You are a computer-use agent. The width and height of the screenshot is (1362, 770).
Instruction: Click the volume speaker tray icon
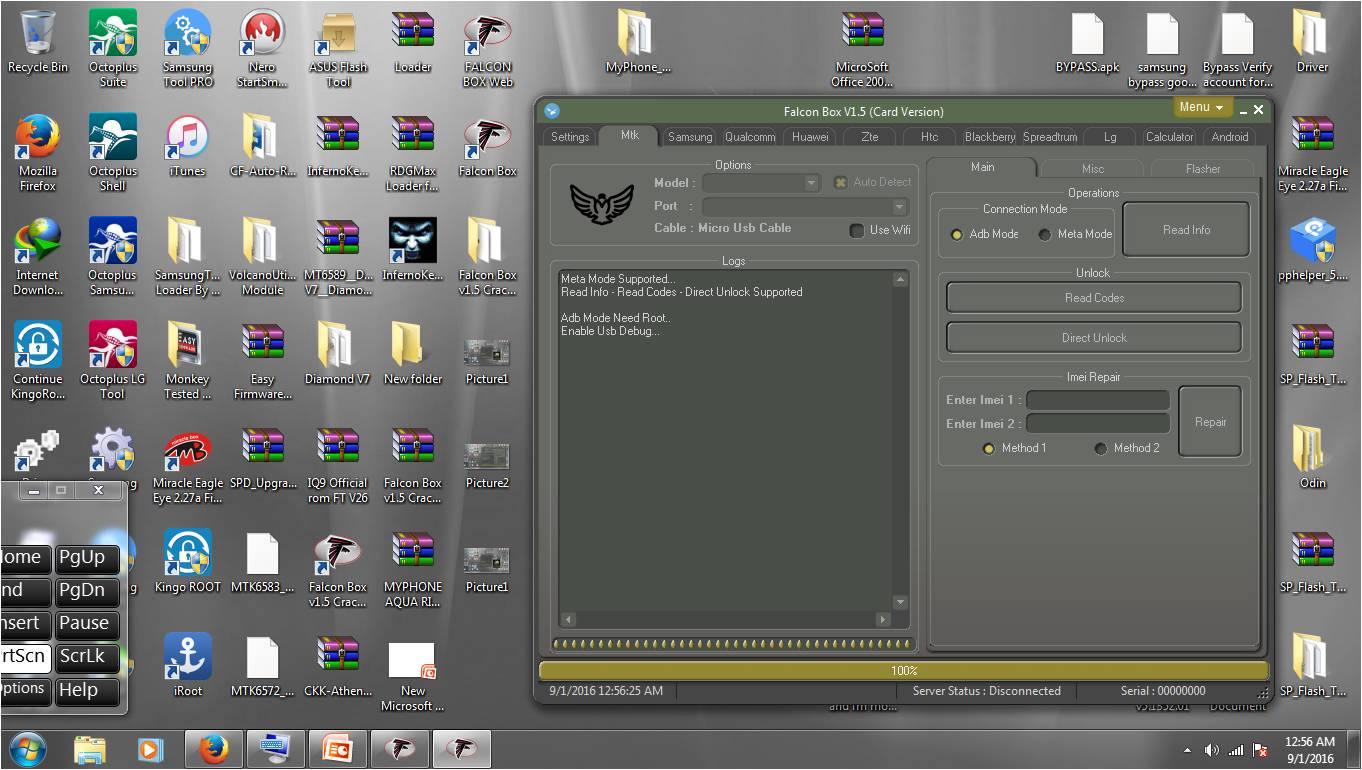pos(1212,750)
